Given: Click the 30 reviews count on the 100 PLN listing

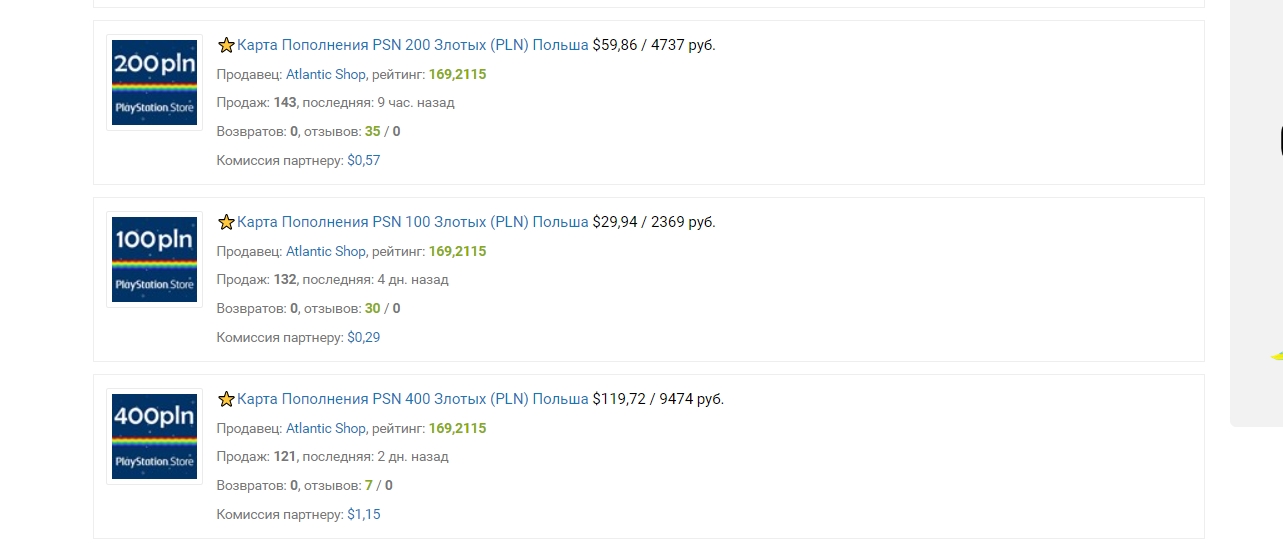Looking at the screenshot, I should [373, 308].
